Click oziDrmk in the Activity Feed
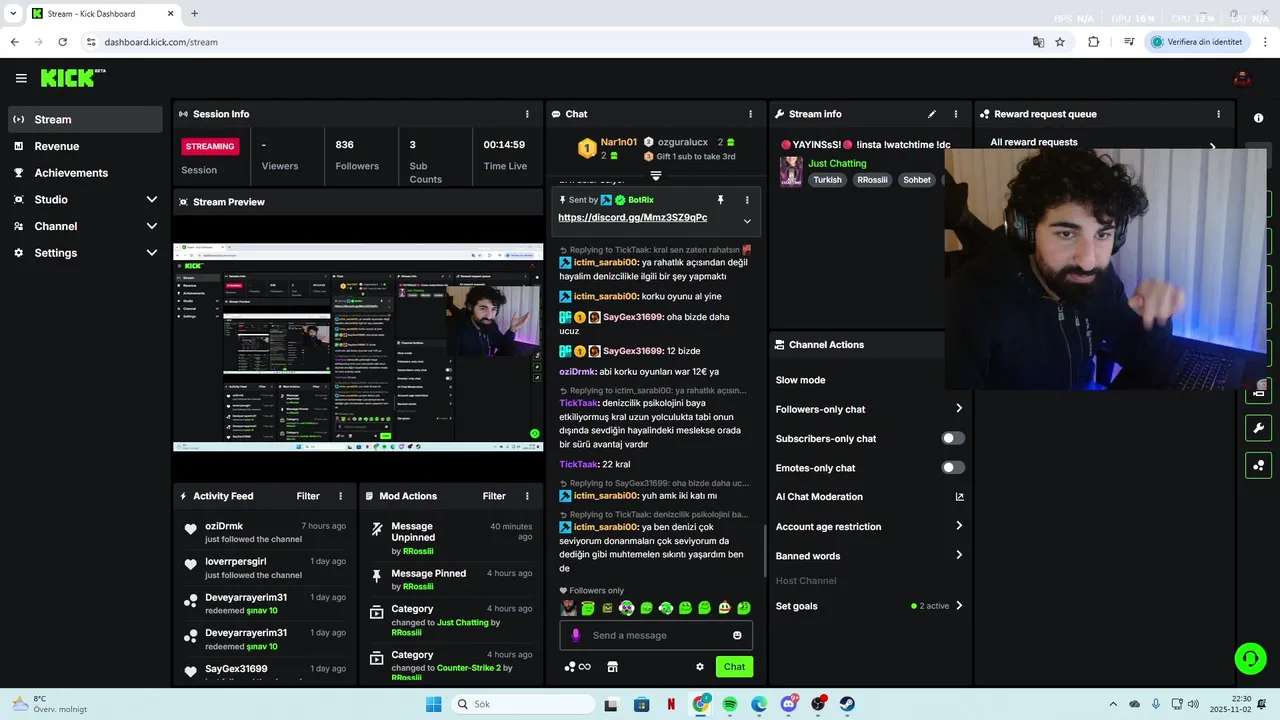This screenshot has width=1280, height=720. pos(224,526)
